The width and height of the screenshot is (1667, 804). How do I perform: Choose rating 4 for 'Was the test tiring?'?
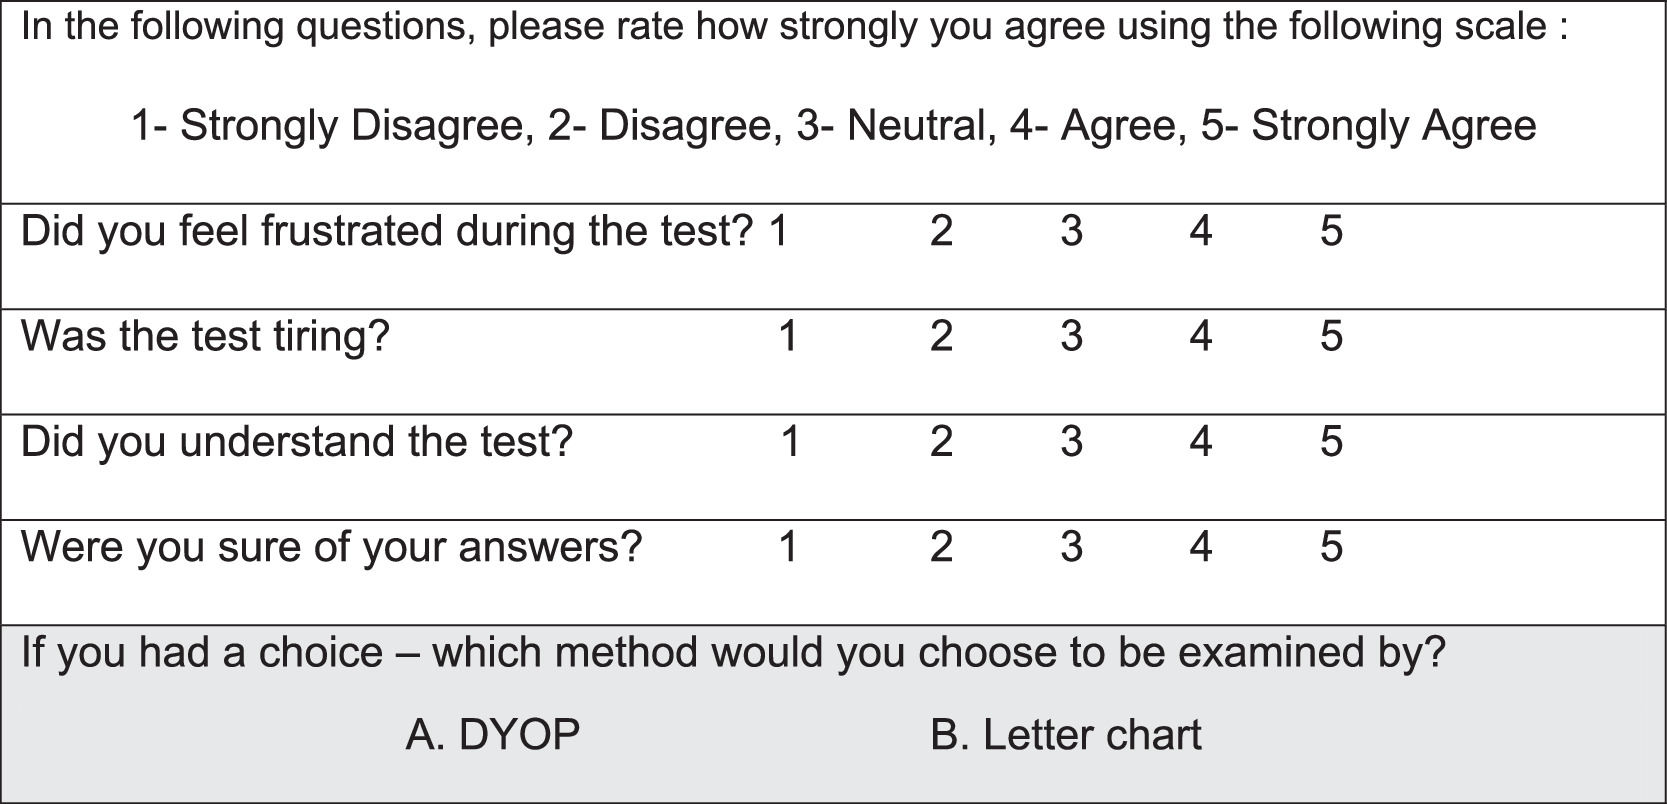click(x=1201, y=337)
